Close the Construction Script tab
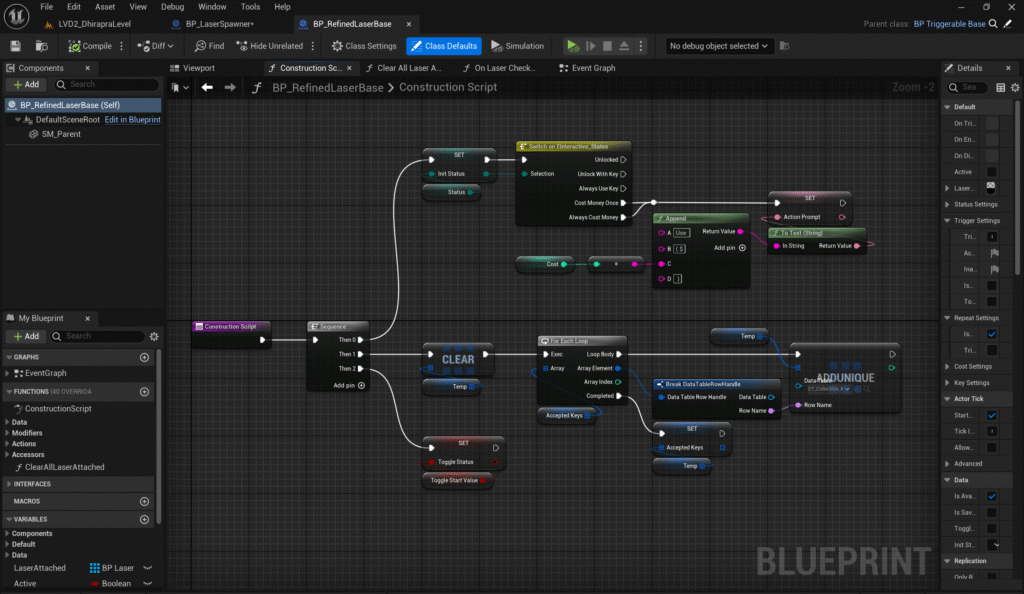The image size is (1024, 594). [349, 68]
